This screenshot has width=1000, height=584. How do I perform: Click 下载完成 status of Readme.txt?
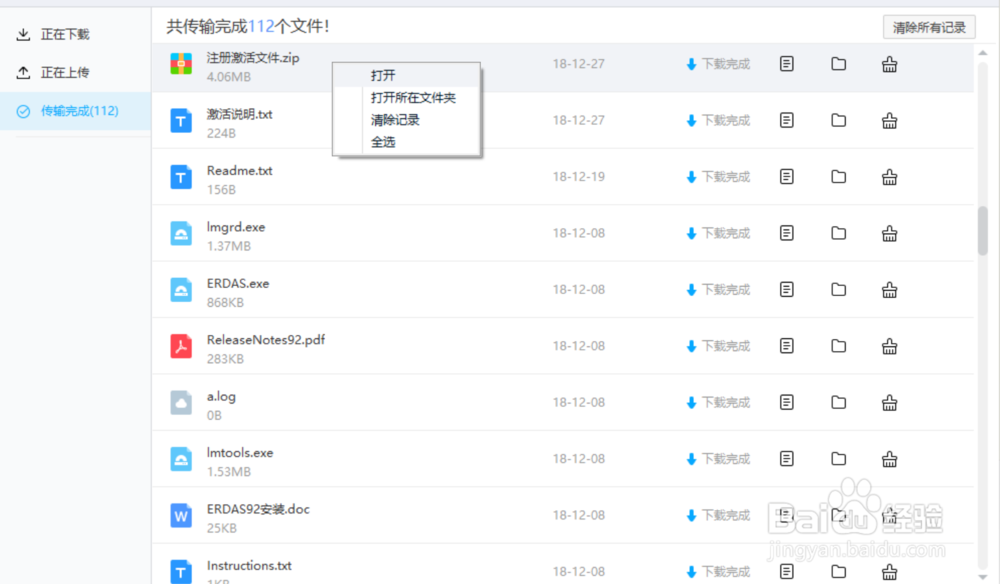coord(718,177)
